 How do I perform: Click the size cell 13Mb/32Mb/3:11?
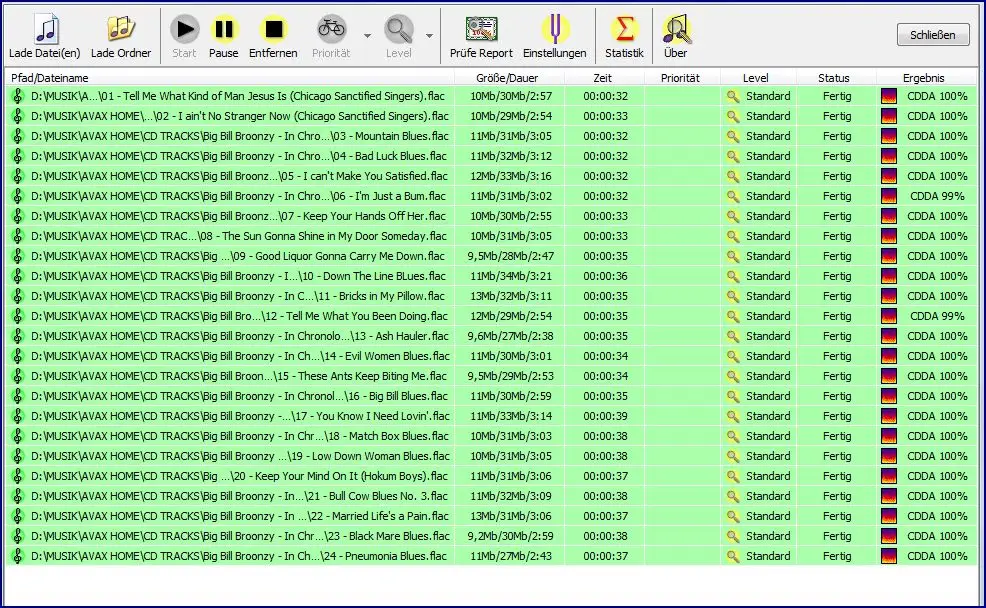pos(511,296)
